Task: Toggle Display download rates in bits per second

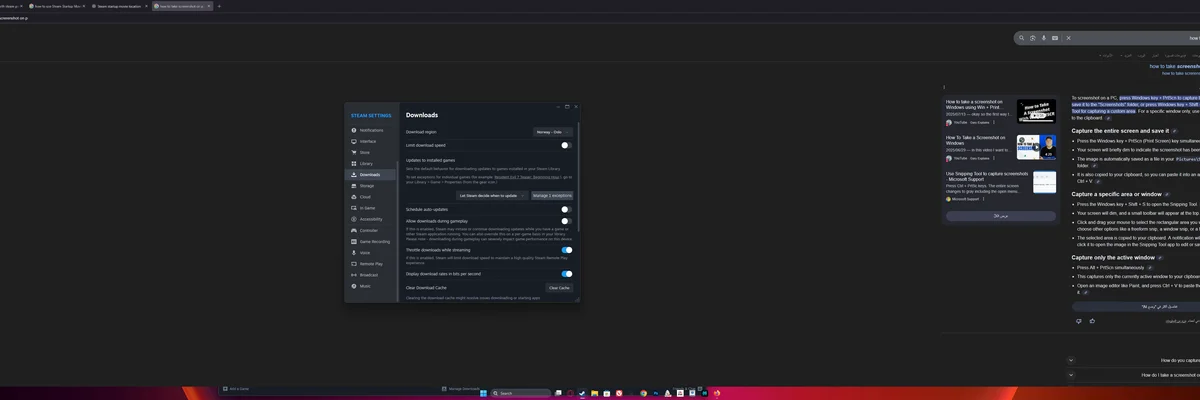Action: (x=566, y=274)
